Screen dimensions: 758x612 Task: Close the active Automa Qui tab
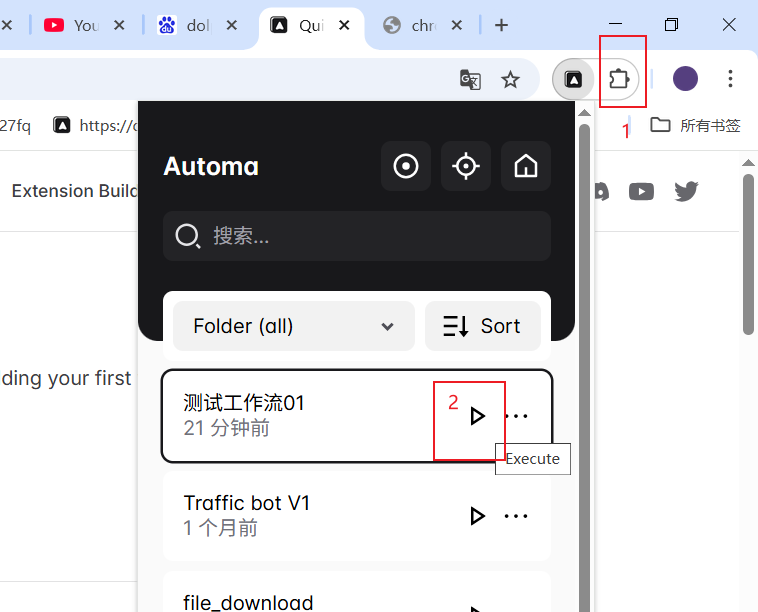pos(344,25)
